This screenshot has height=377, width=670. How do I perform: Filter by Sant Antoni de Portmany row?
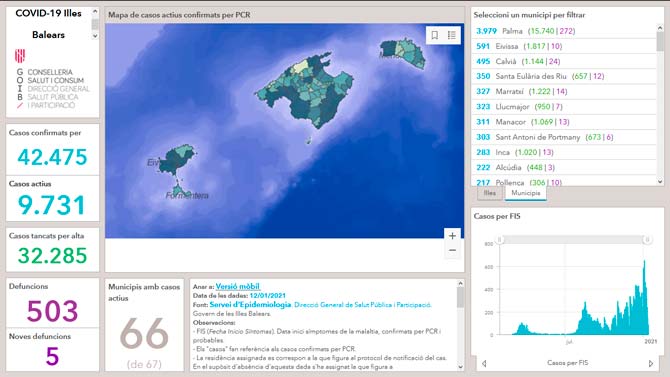pos(564,137)
